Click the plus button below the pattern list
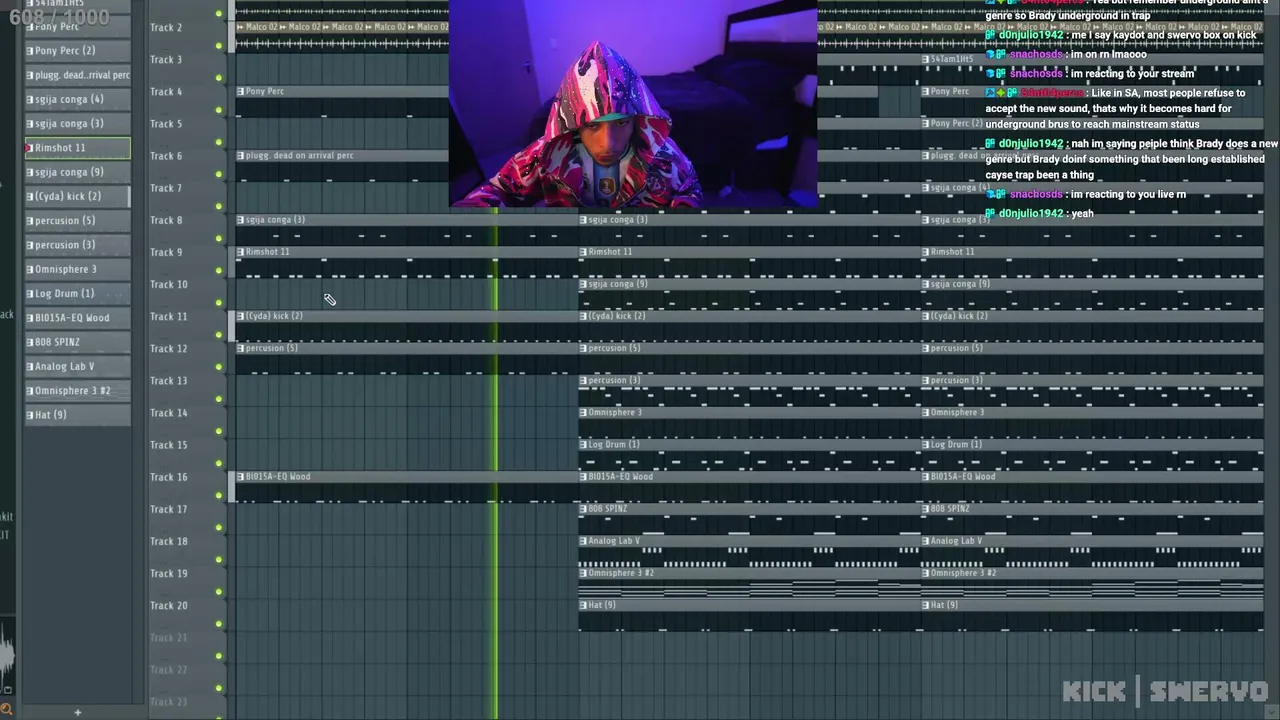Screen dimensions: 1280x720 (77, 712)
